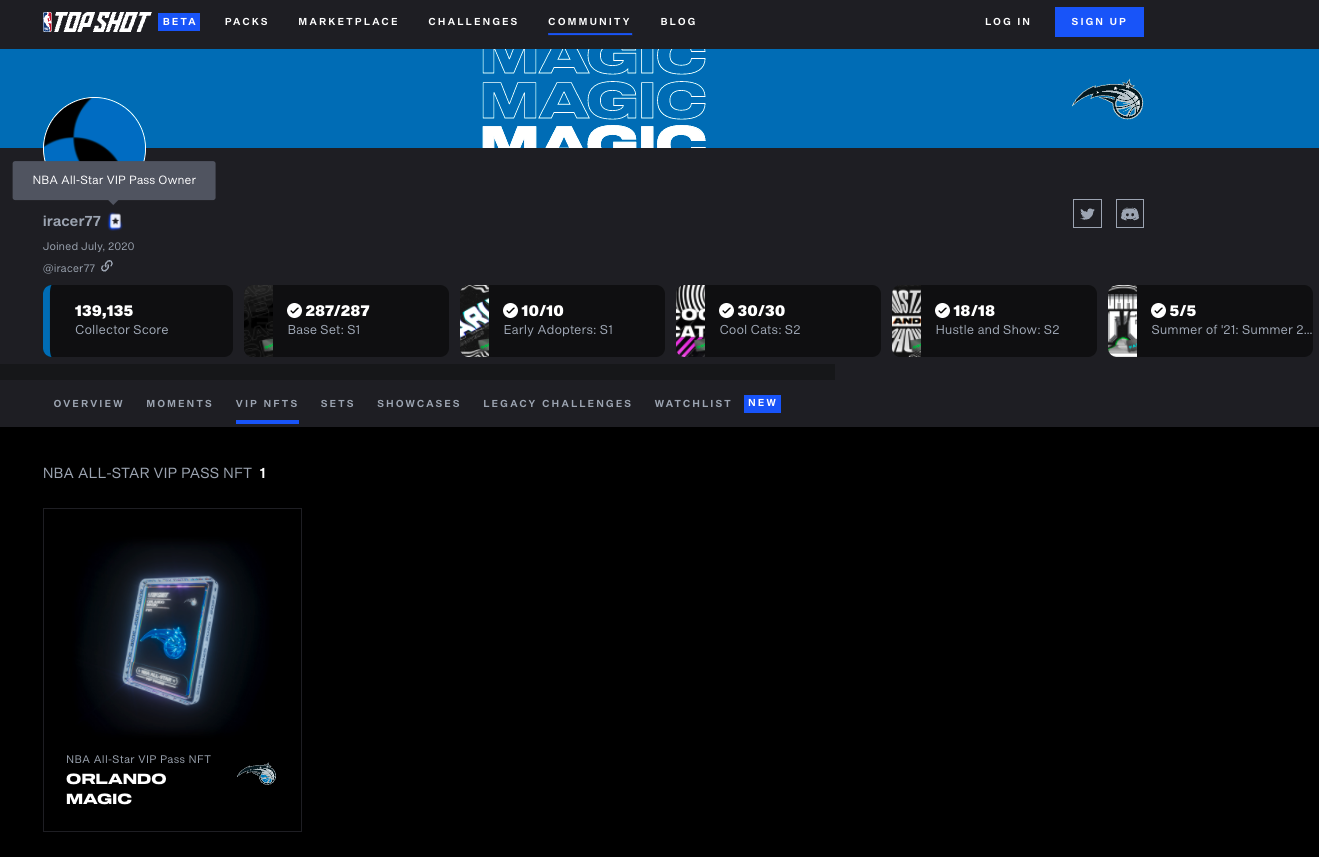Click the Magic logo on the NFT card
1319x857 pixels.
pos(256,772)
